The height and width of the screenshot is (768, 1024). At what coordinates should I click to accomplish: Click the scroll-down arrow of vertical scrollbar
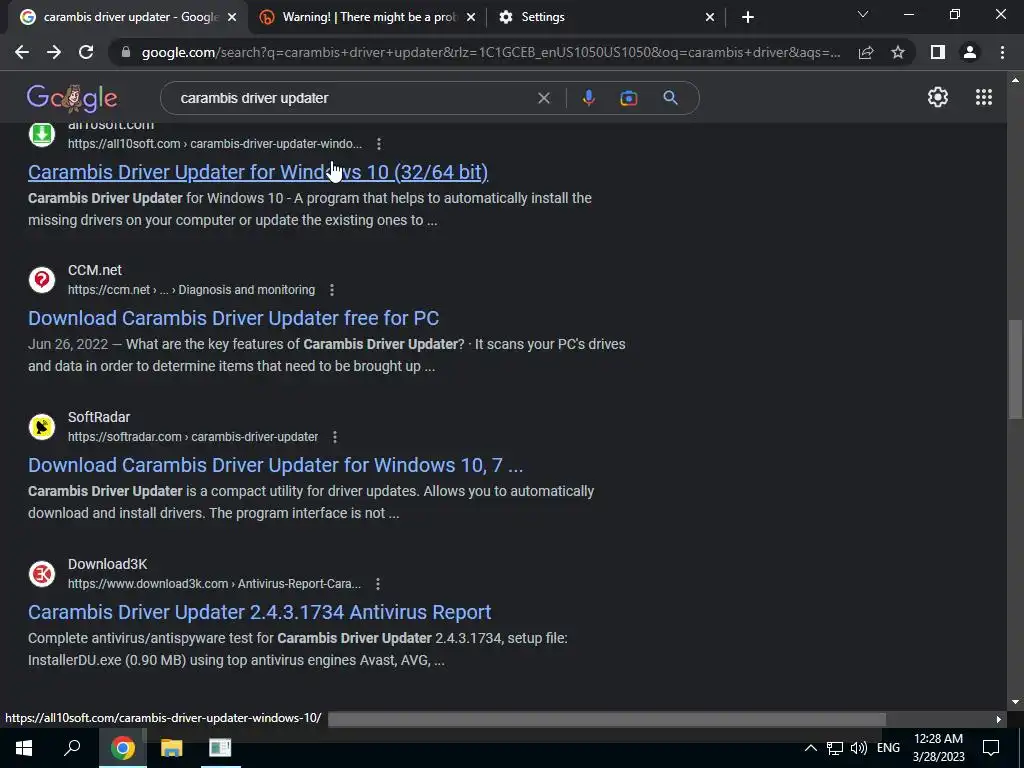(x=1015, y=703)
